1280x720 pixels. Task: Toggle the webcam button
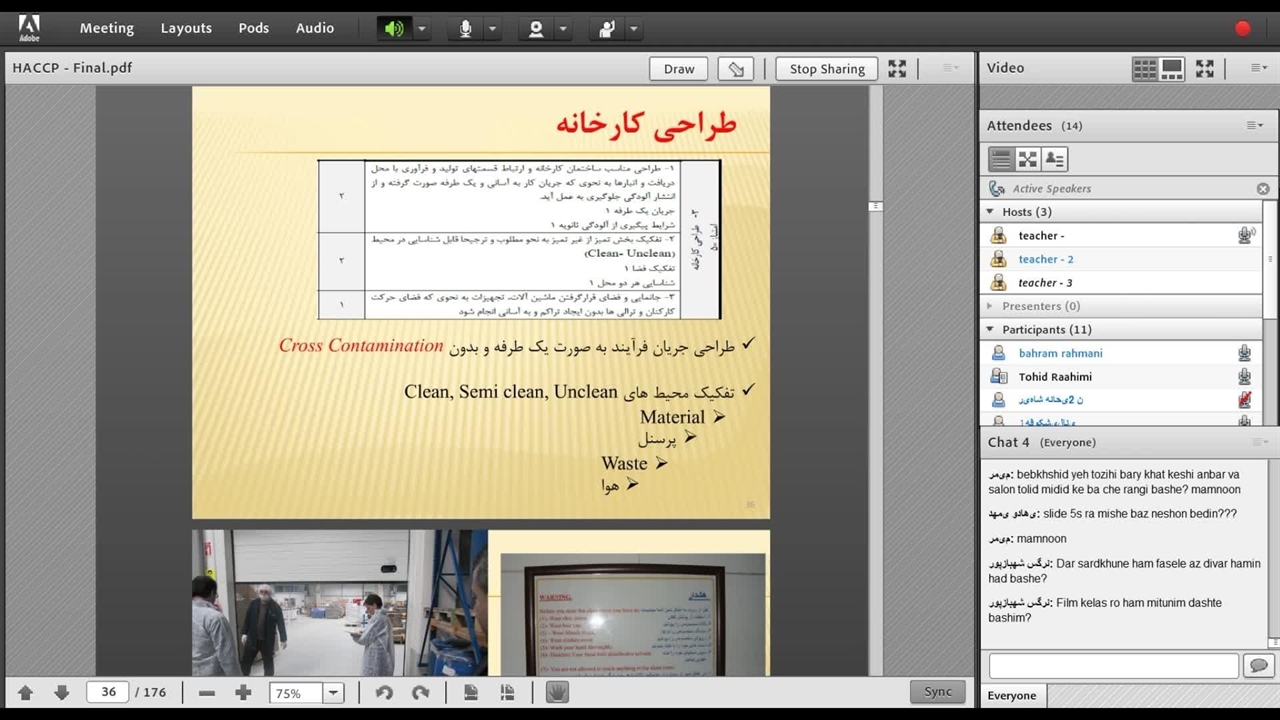point(536,29)
